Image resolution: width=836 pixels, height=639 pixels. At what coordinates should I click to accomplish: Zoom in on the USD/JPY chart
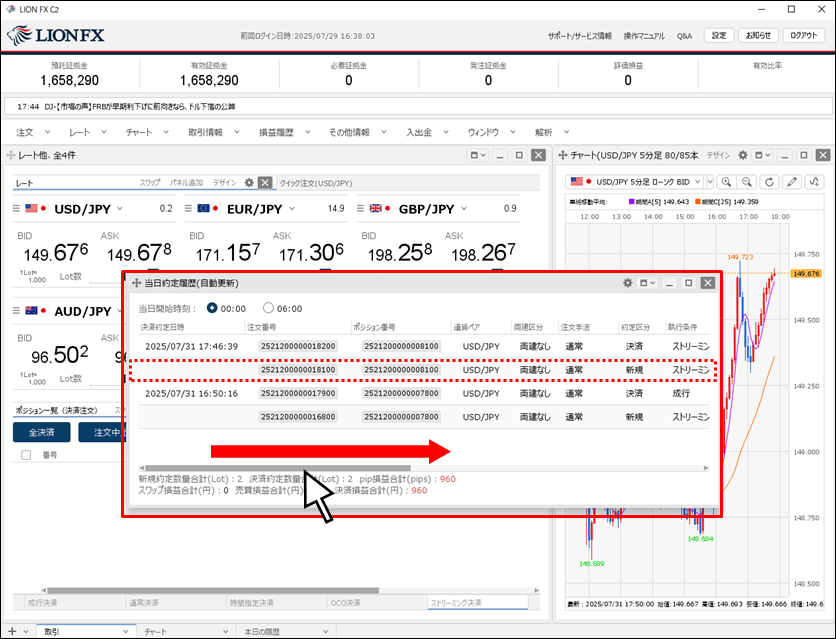click(725, 182)
